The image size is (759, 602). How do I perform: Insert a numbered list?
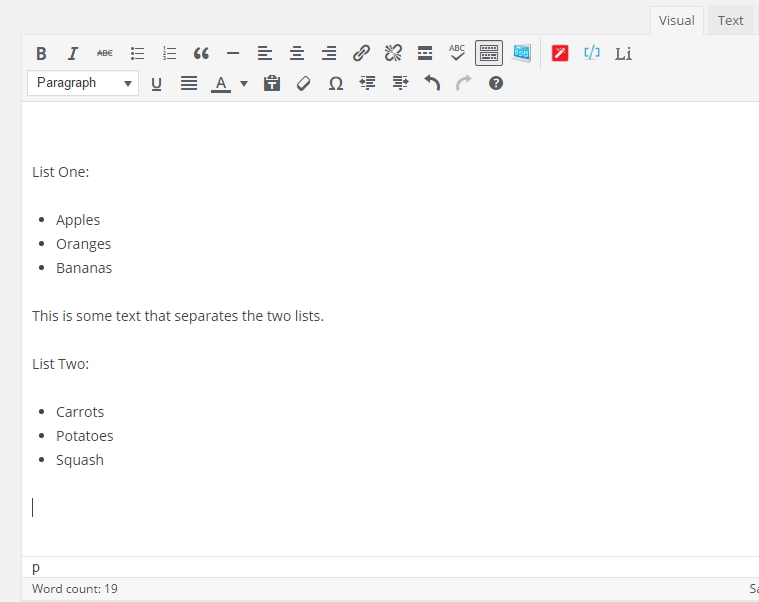click(169, 53)
